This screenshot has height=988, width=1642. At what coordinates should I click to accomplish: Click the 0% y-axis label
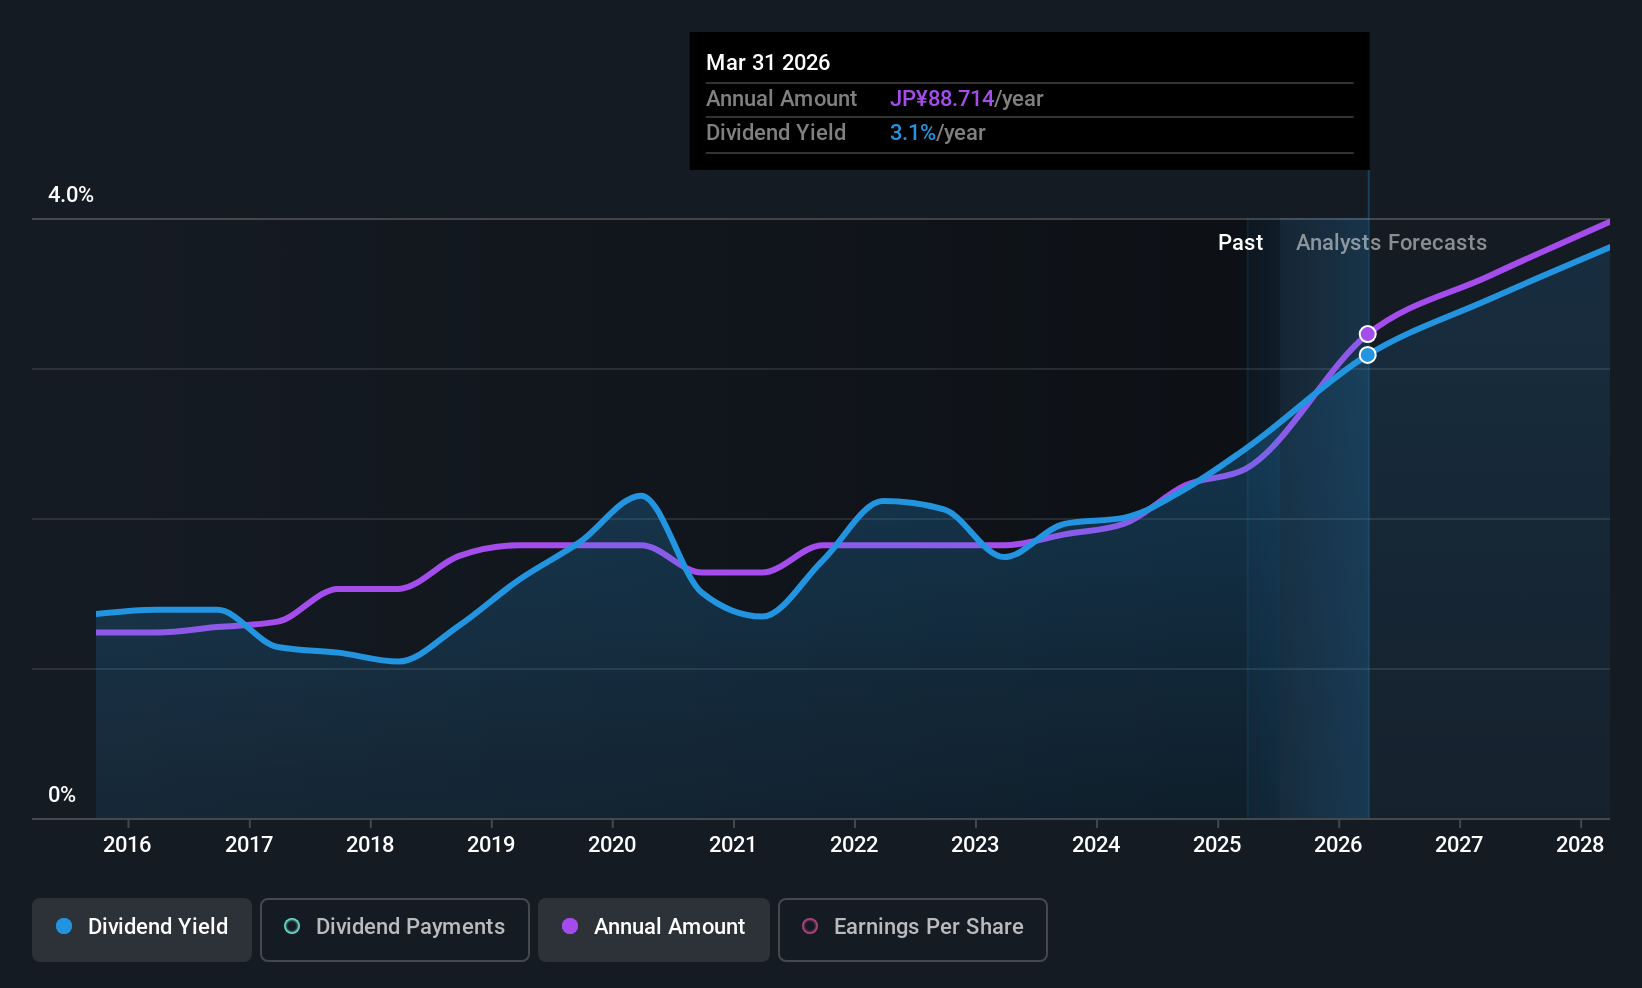62,795
